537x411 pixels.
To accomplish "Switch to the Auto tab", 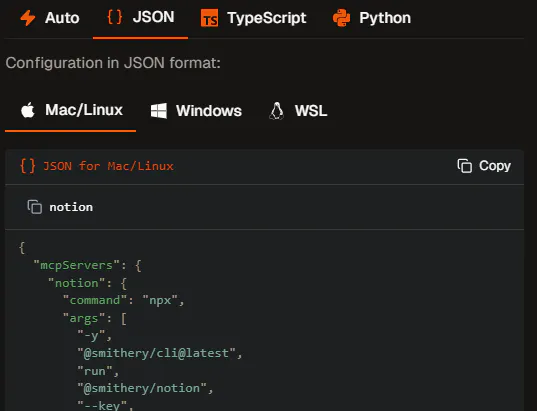I will (x=50, y=18).
